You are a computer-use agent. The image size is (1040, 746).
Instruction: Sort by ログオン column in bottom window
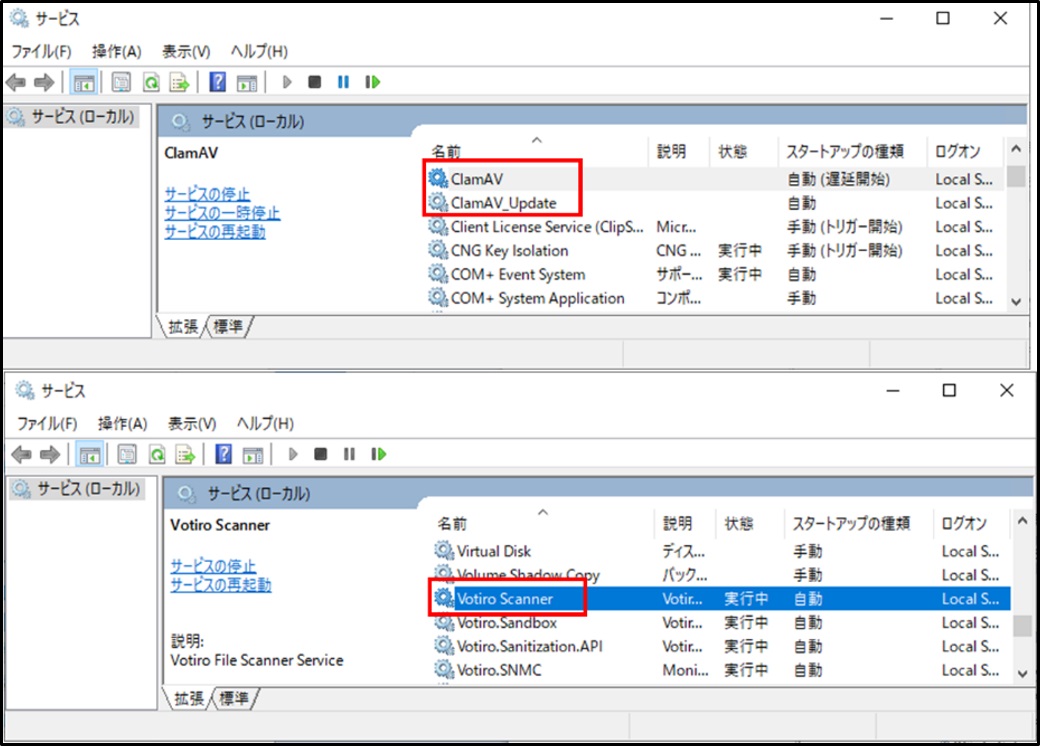tap(972, 523)
